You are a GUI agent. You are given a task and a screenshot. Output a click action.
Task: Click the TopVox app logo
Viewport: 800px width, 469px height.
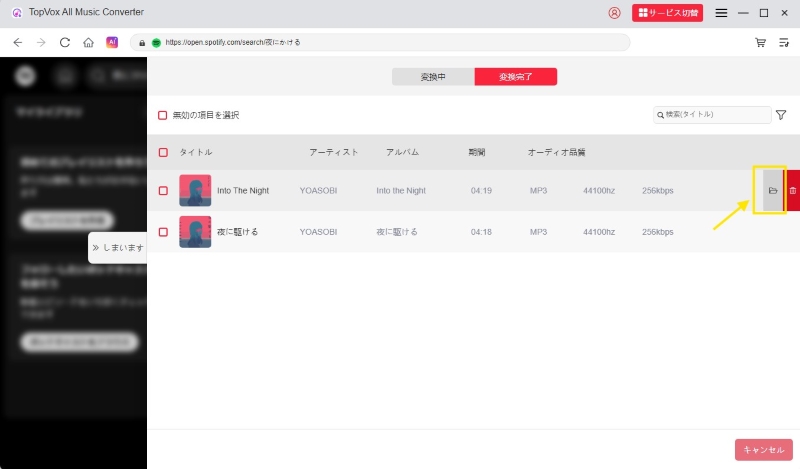click(17, 13)
